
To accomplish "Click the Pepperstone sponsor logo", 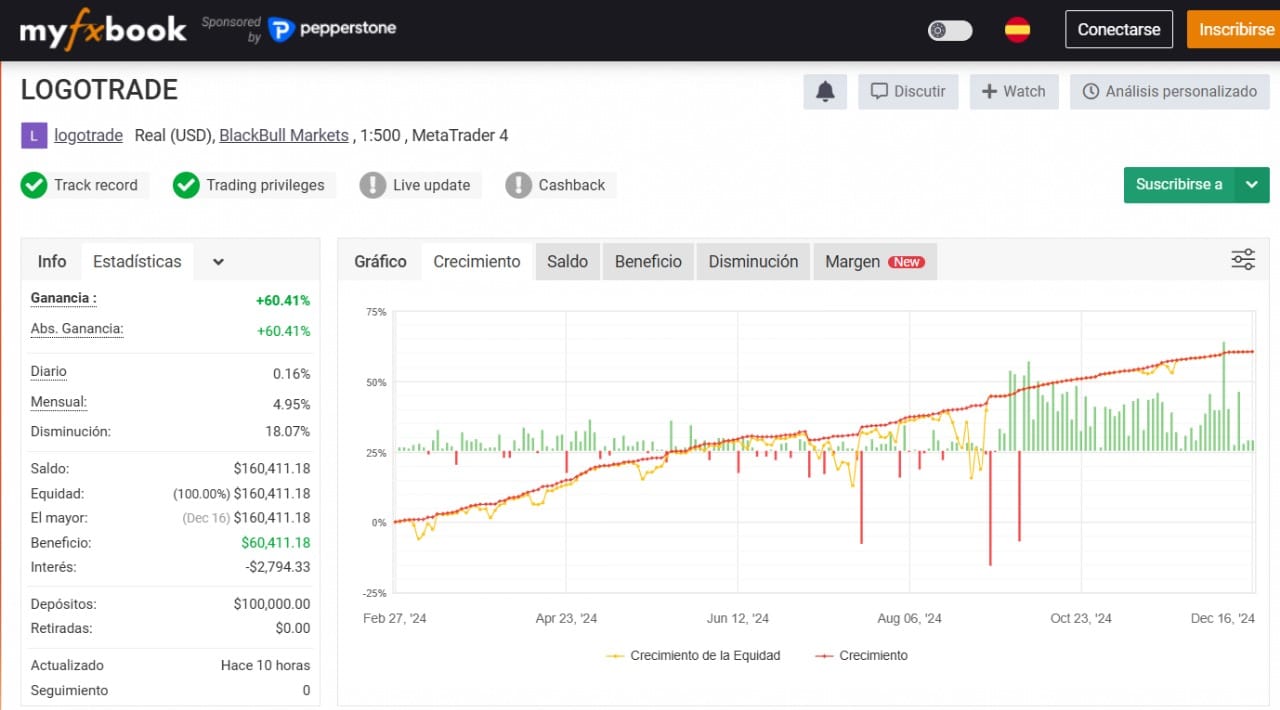I will [332, 29].
